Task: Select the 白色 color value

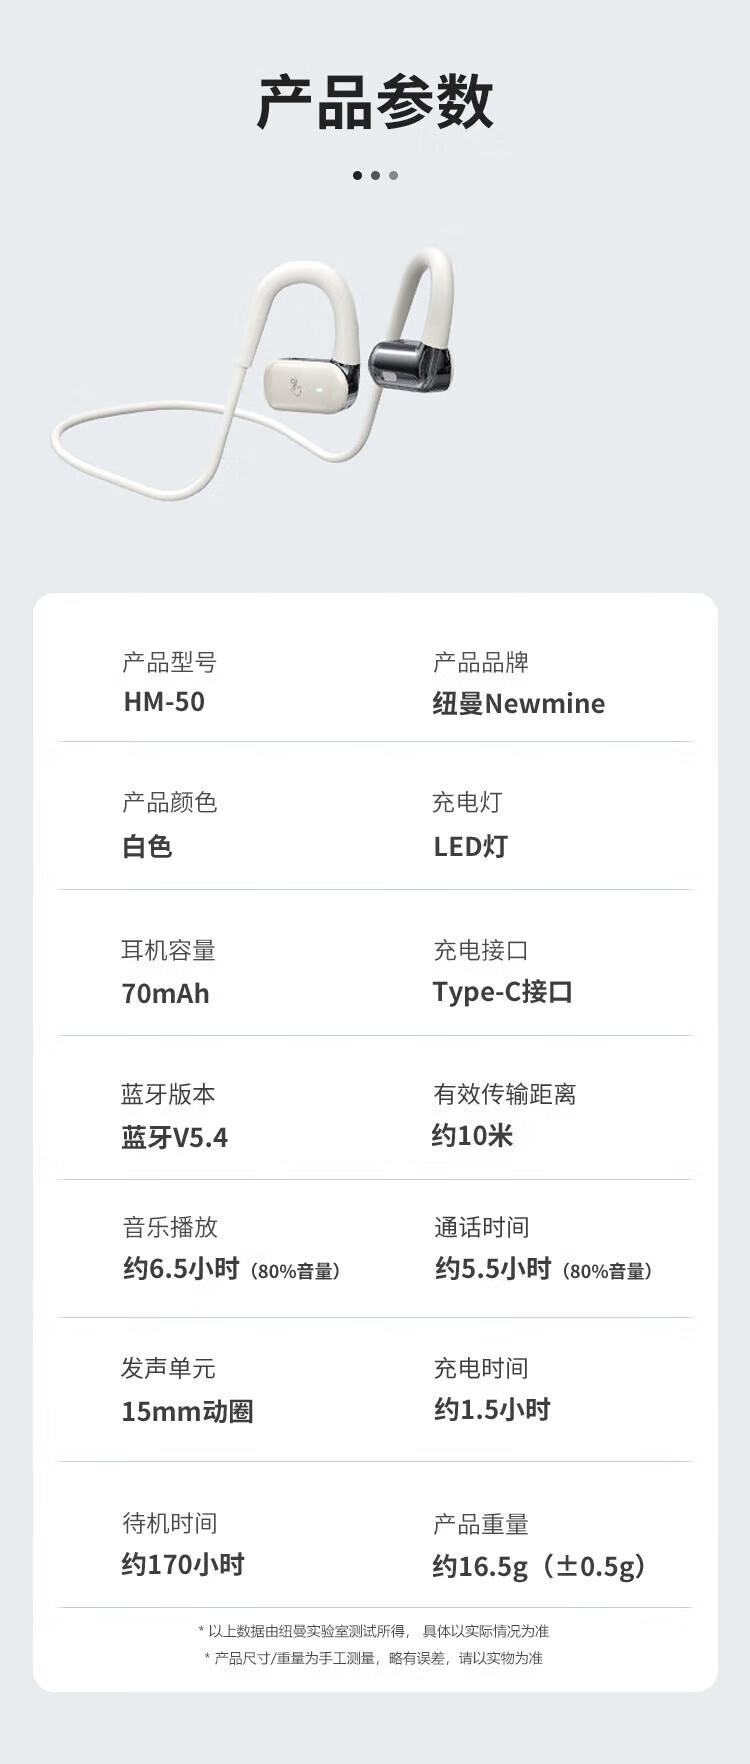Action: click(147, 847)
